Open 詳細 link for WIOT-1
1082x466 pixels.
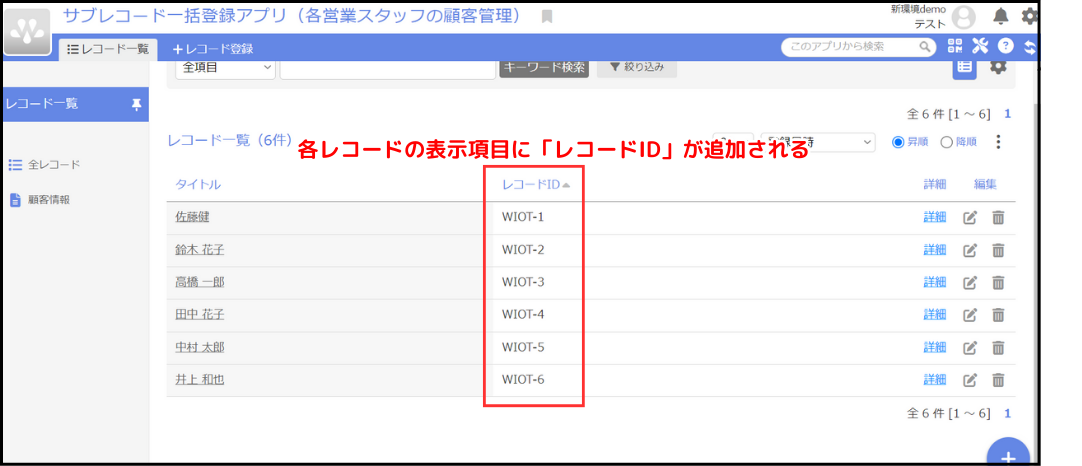(x=935, y=217)
